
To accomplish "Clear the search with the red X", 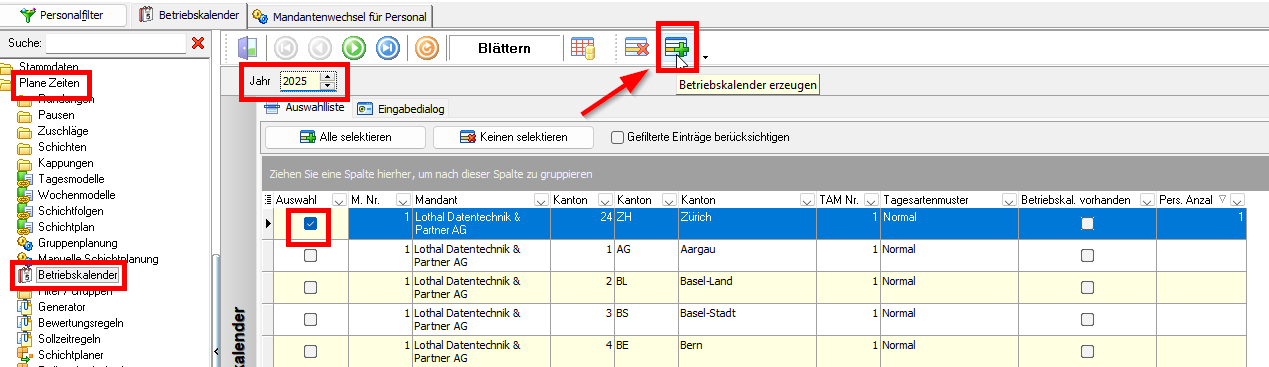I will click(197, 43).
